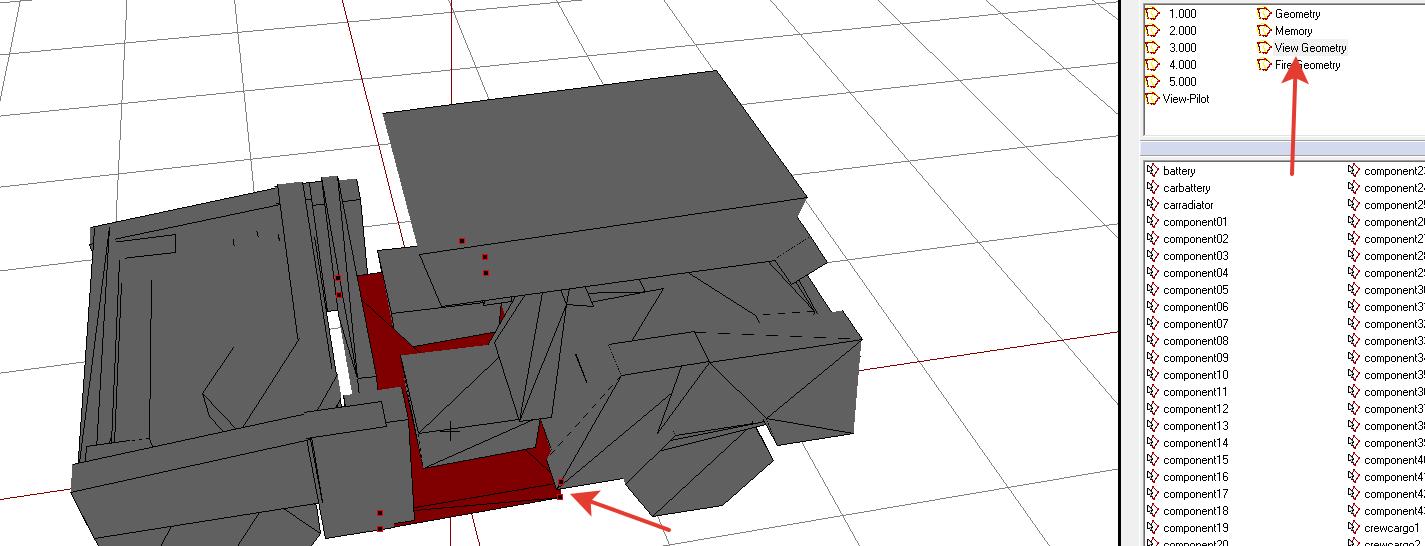Click the component05 selection
This screenshot has height=546, width=1425.
click(x=1195, y=290)
